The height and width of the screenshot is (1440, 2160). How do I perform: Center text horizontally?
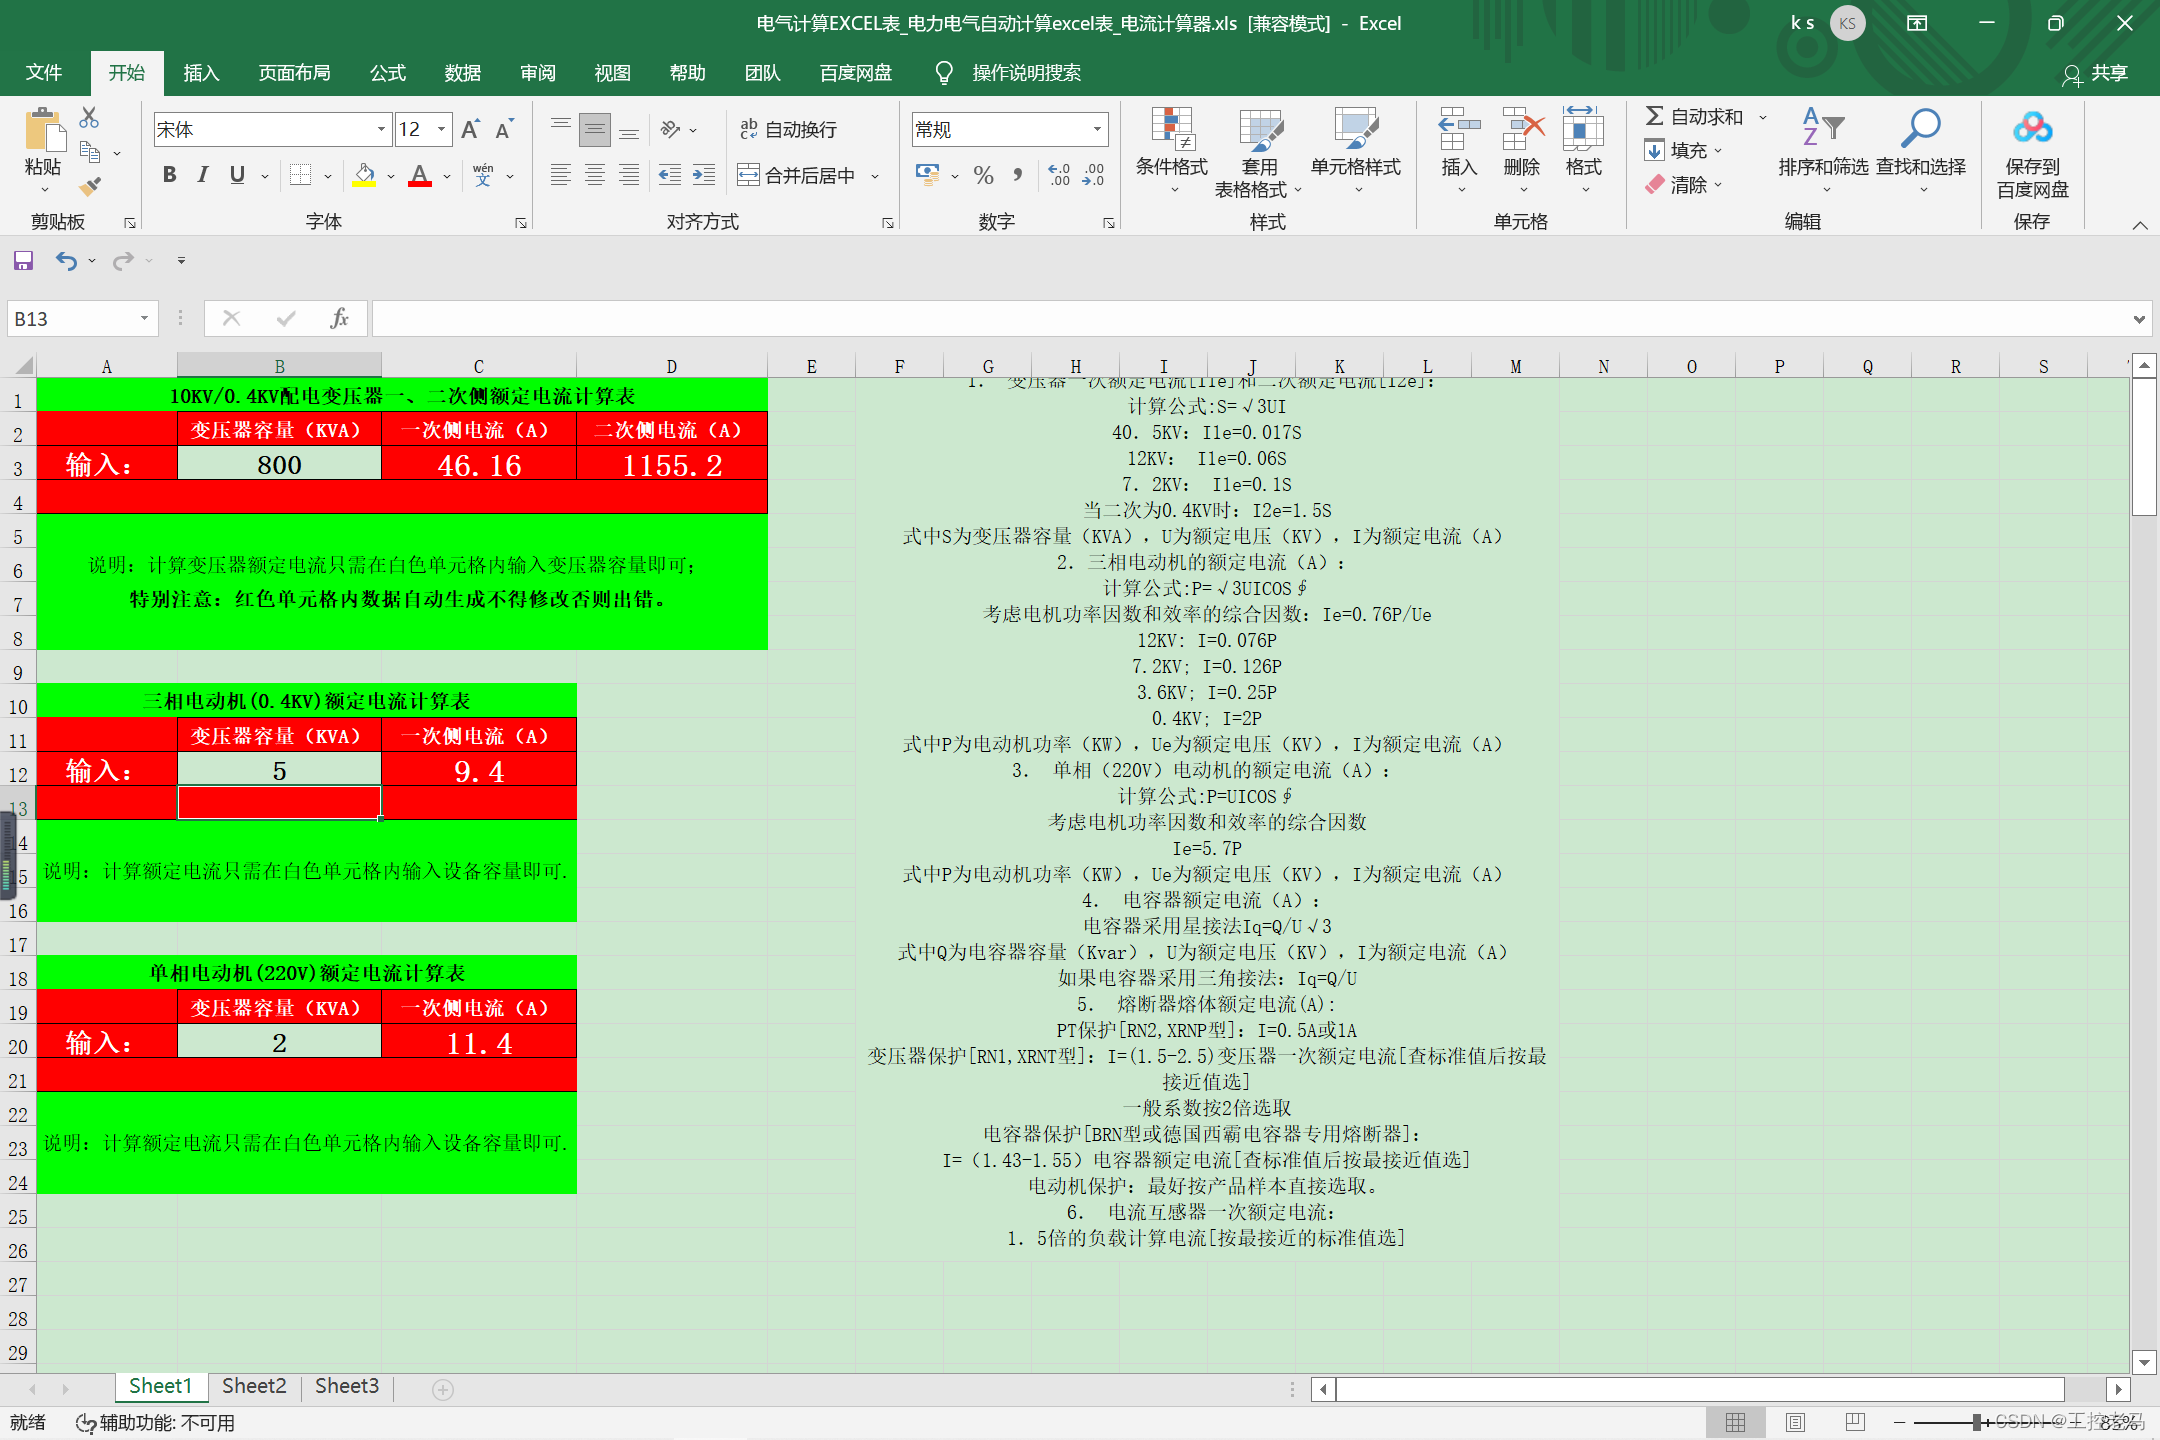[595, 175]
